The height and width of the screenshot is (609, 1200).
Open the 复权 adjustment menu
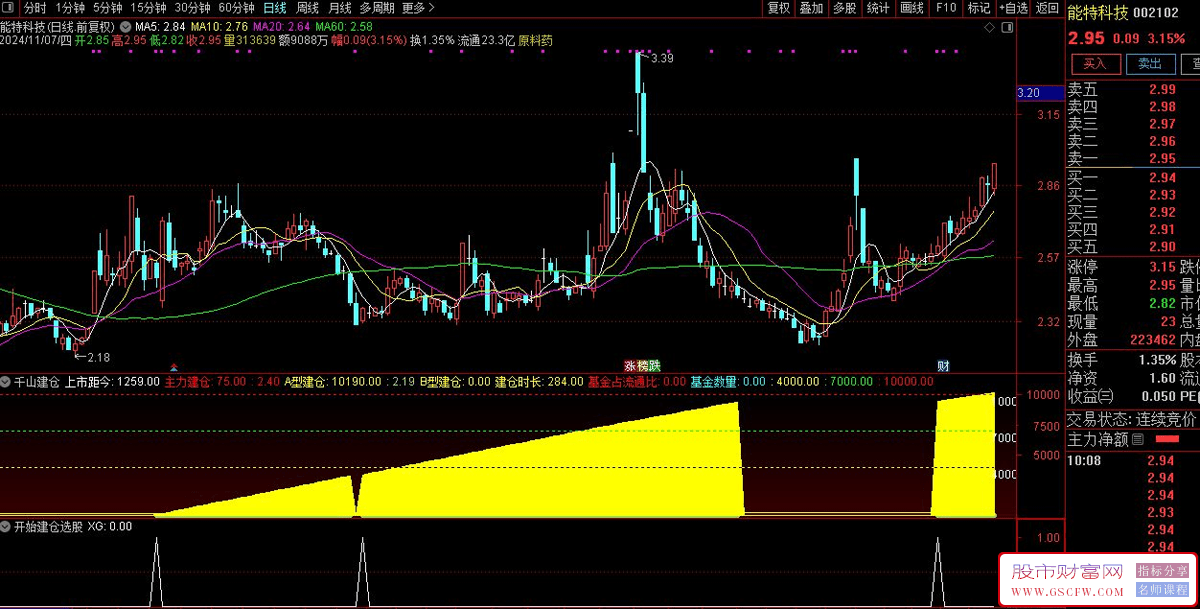pyautogui.click(x=779, y=8)
